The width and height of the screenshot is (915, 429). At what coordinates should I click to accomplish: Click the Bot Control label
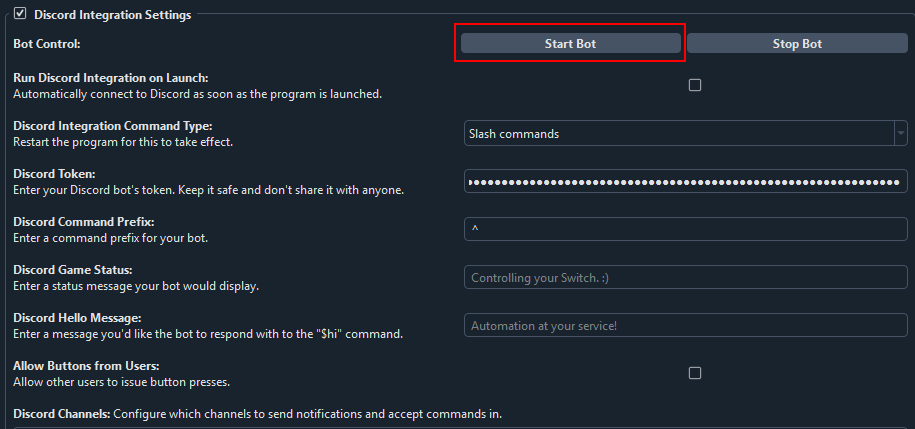point(46,44)
